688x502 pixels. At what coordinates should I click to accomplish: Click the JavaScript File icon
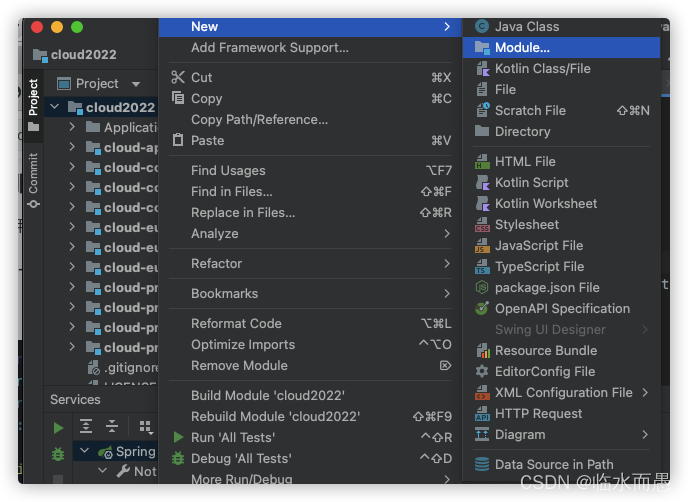click(482, 246)
